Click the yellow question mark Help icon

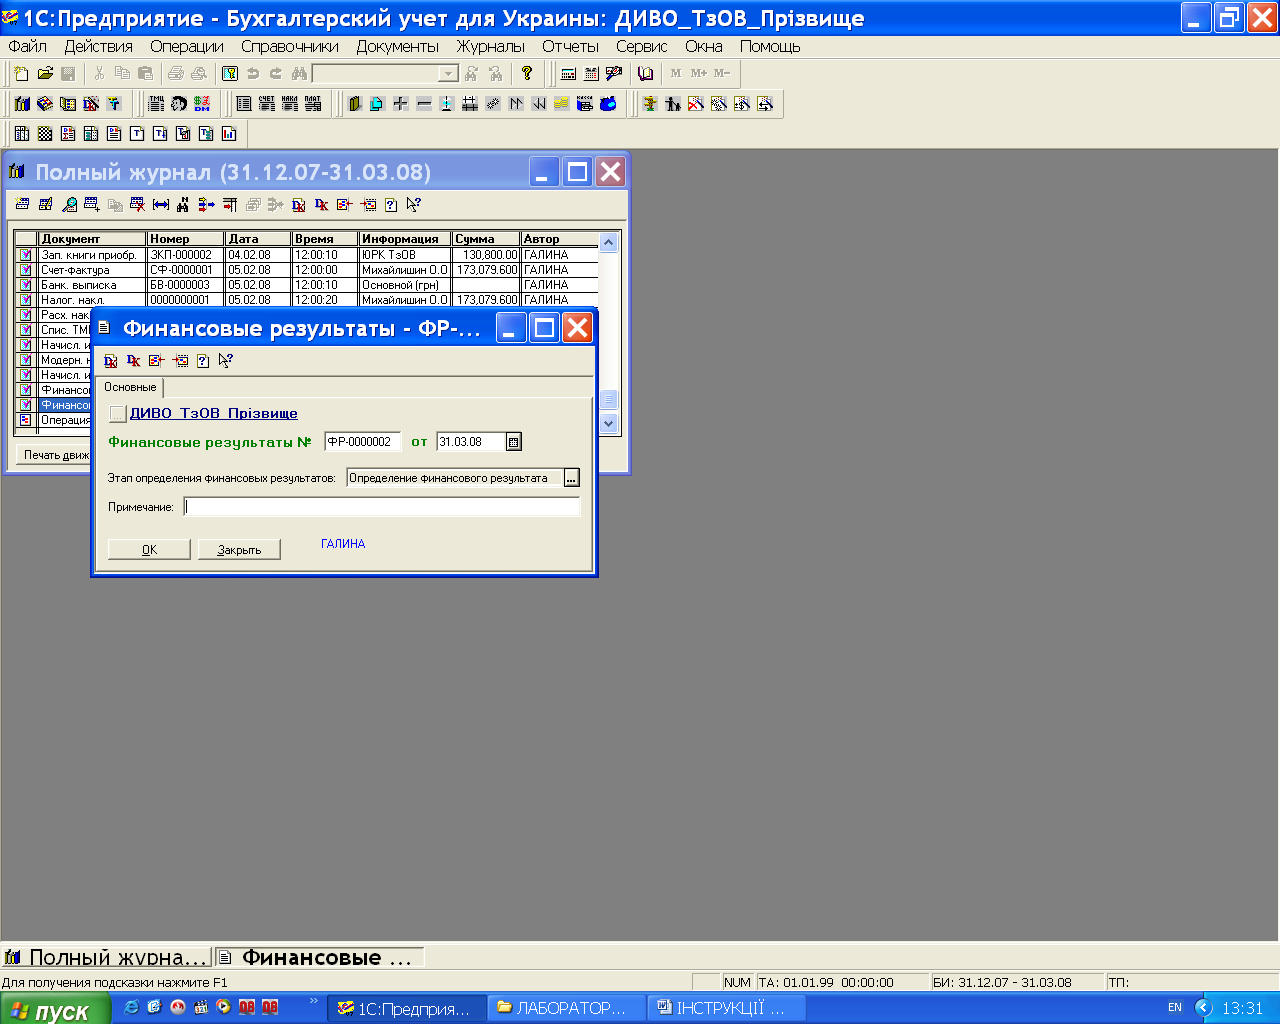click(x=527, y=74)
